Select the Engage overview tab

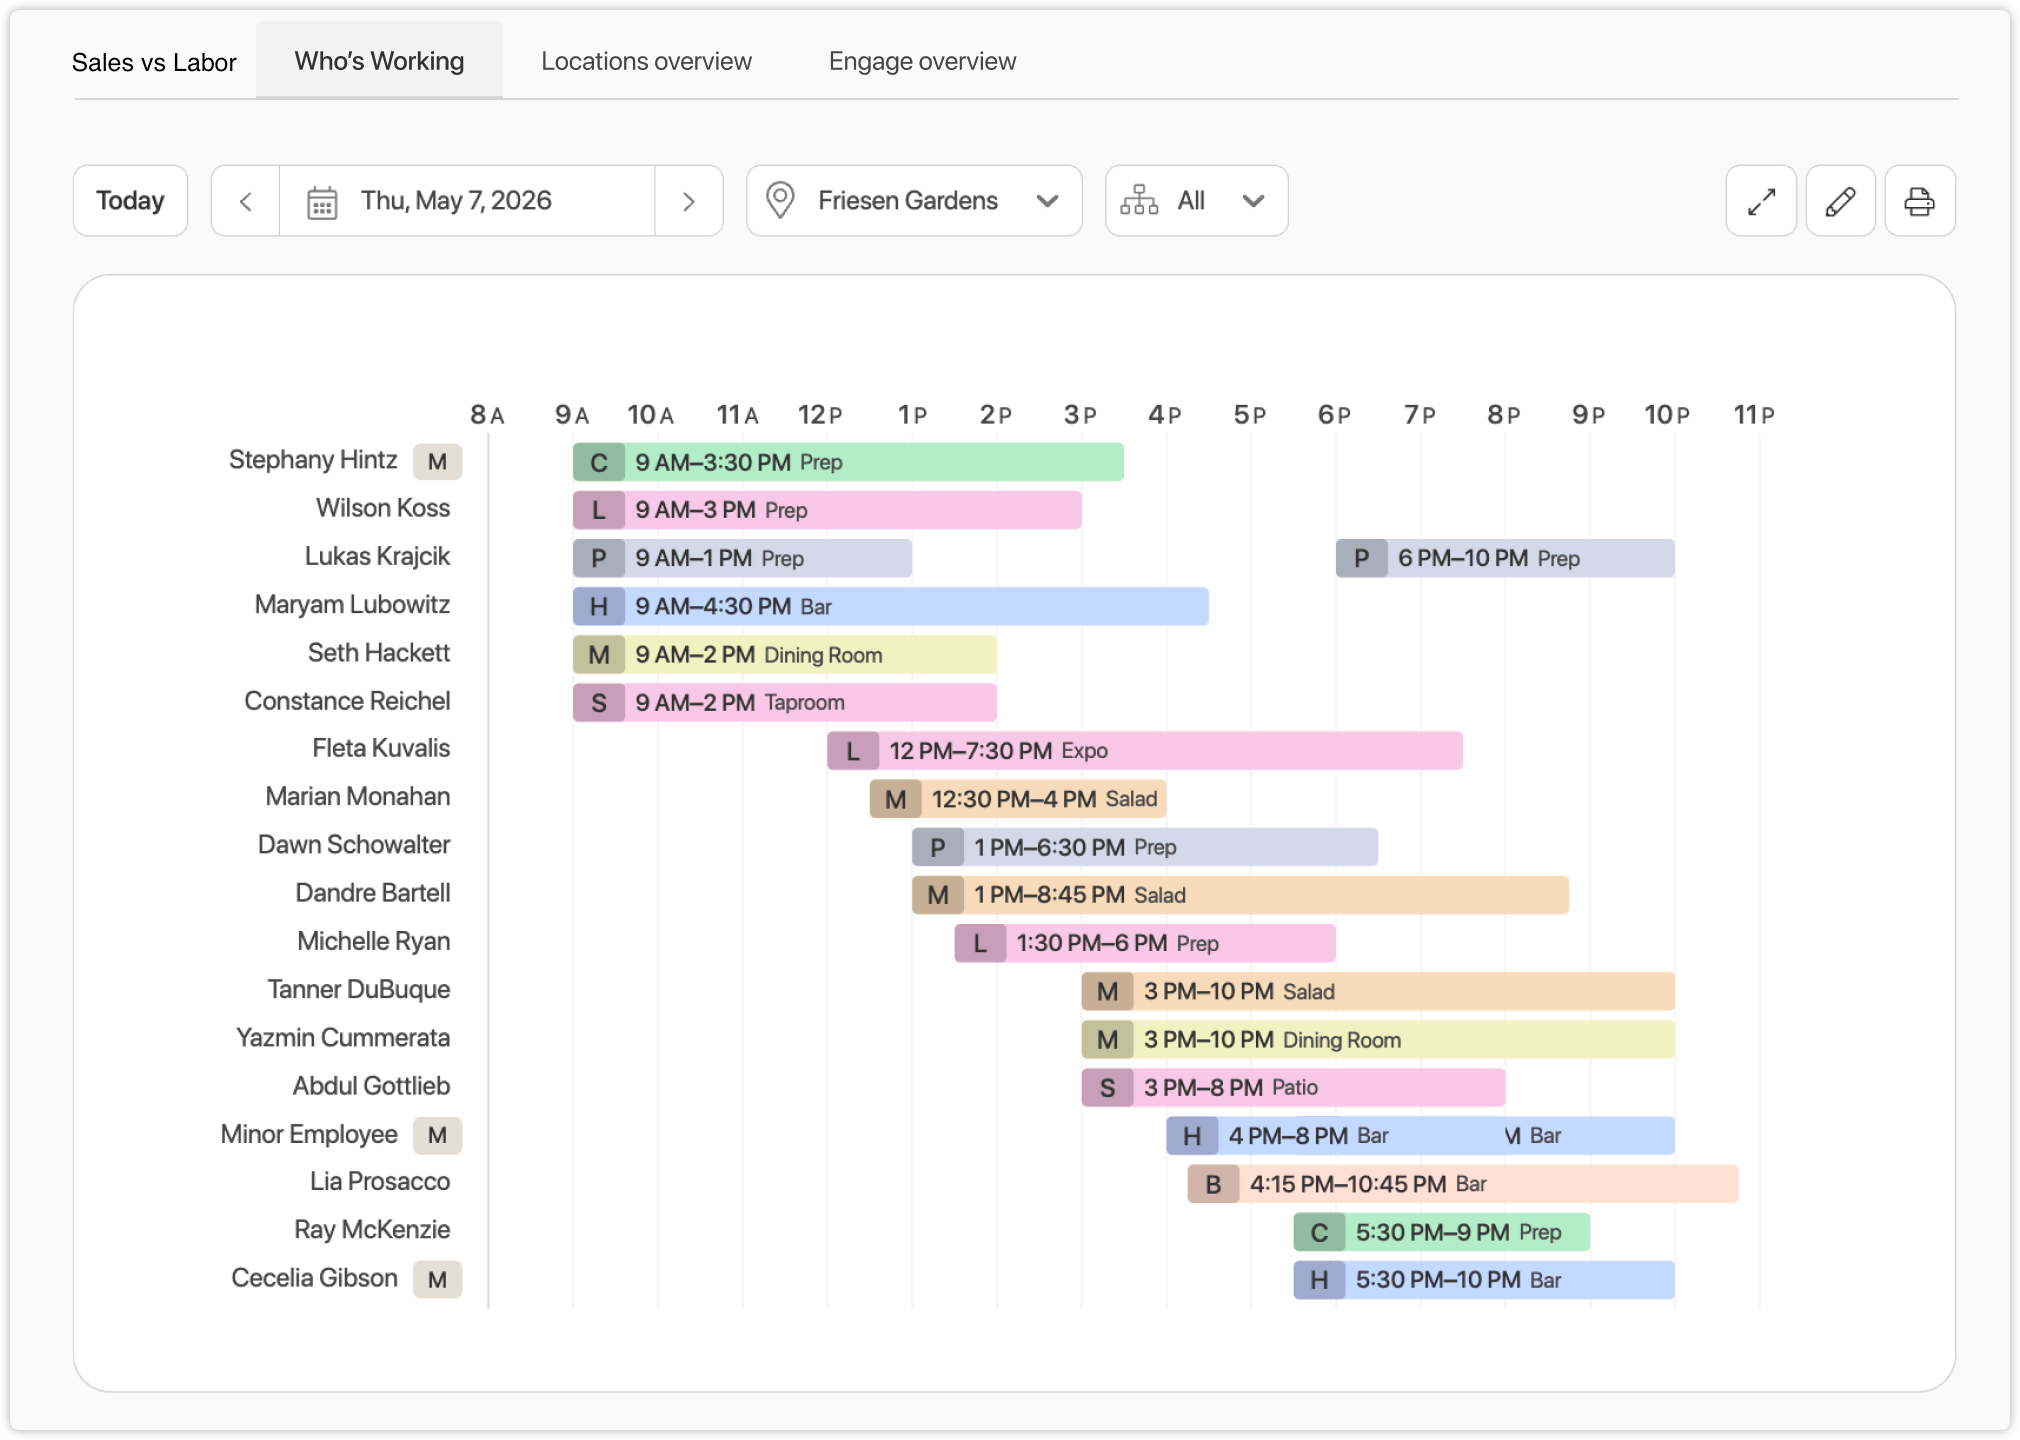tap(922, 61)
